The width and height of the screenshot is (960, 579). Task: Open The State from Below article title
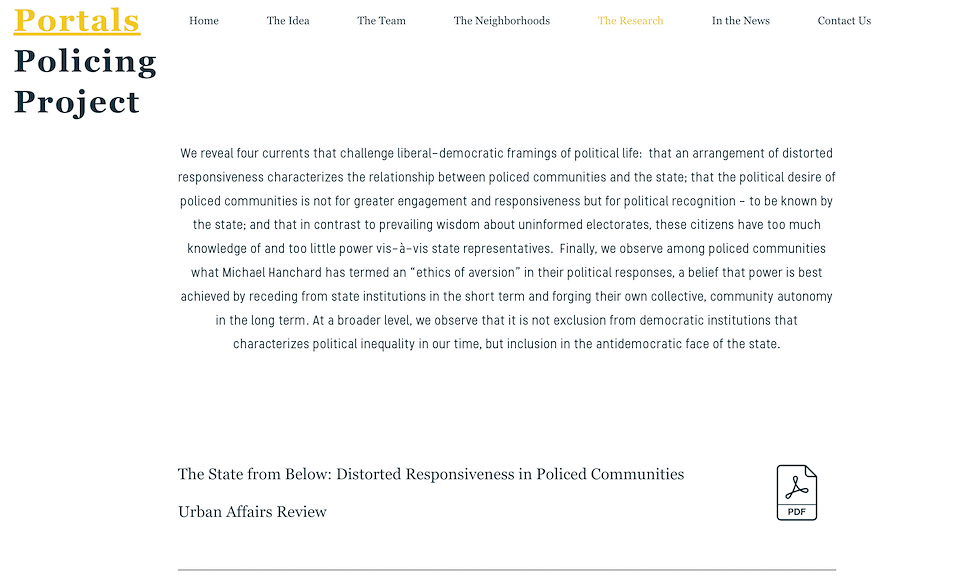(x=431, y=474)
